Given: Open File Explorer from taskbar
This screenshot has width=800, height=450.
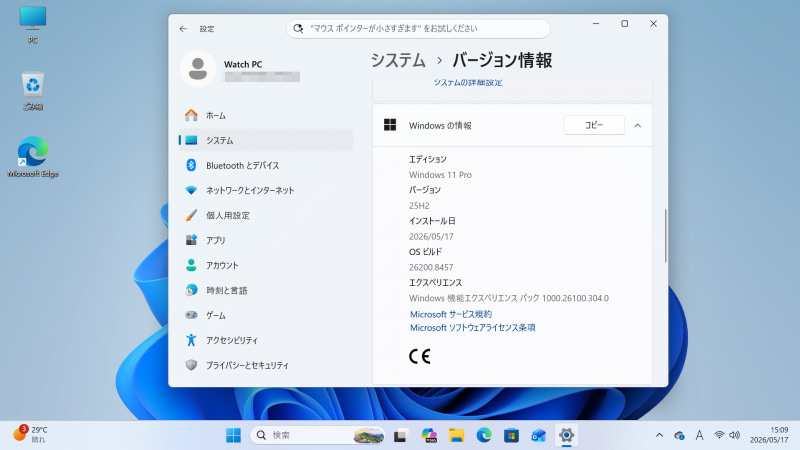Looking at the screenshot, I should pos(456,435).
